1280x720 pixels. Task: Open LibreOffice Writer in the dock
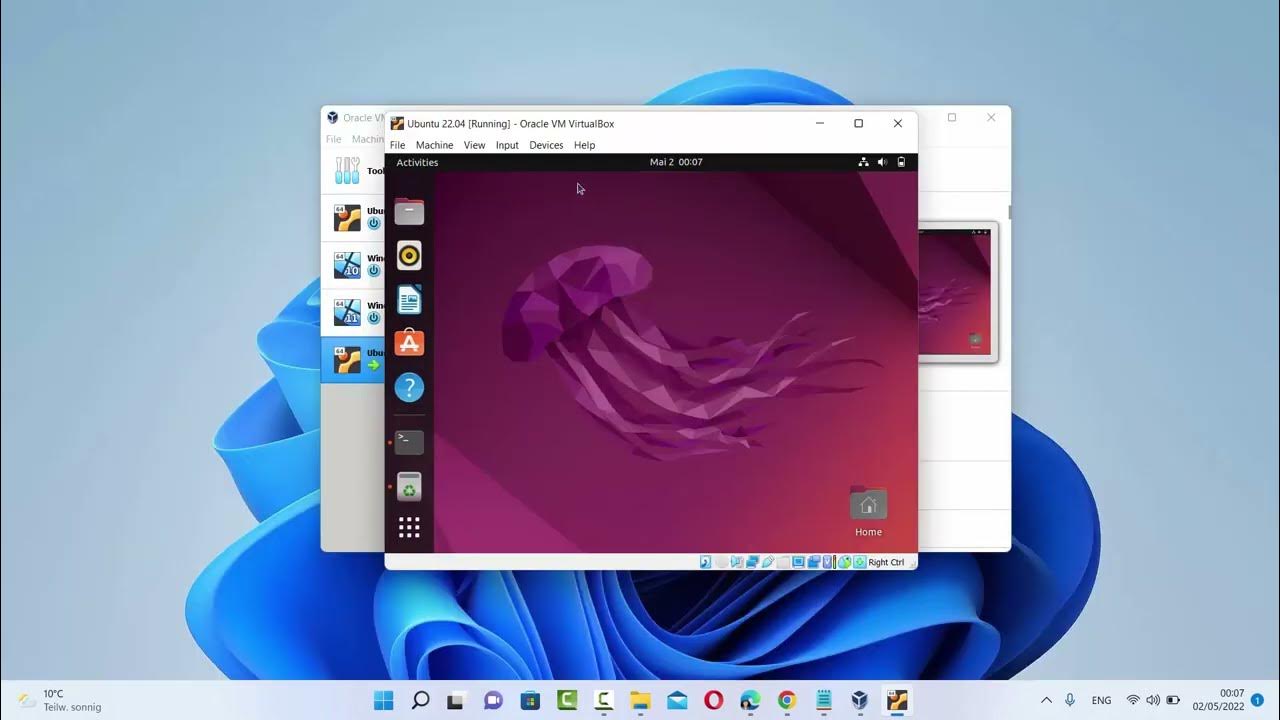pyautogui.click(x=409, y=300)
